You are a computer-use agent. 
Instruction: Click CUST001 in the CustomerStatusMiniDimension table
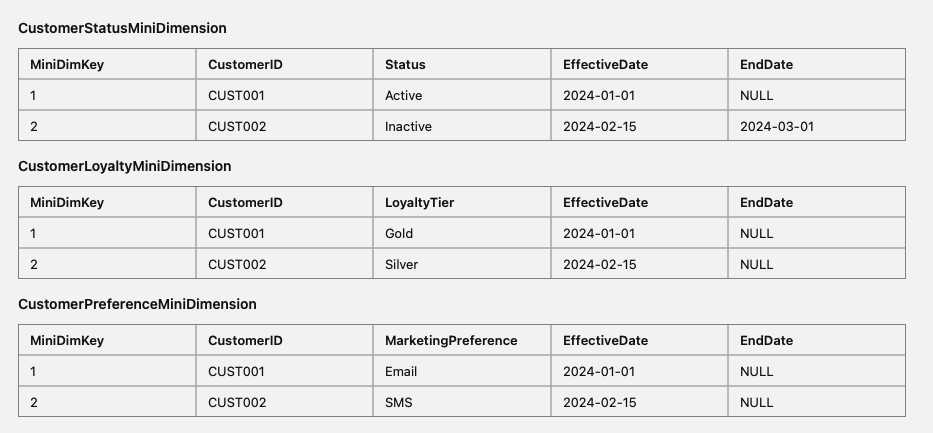(x=236, y=96)
